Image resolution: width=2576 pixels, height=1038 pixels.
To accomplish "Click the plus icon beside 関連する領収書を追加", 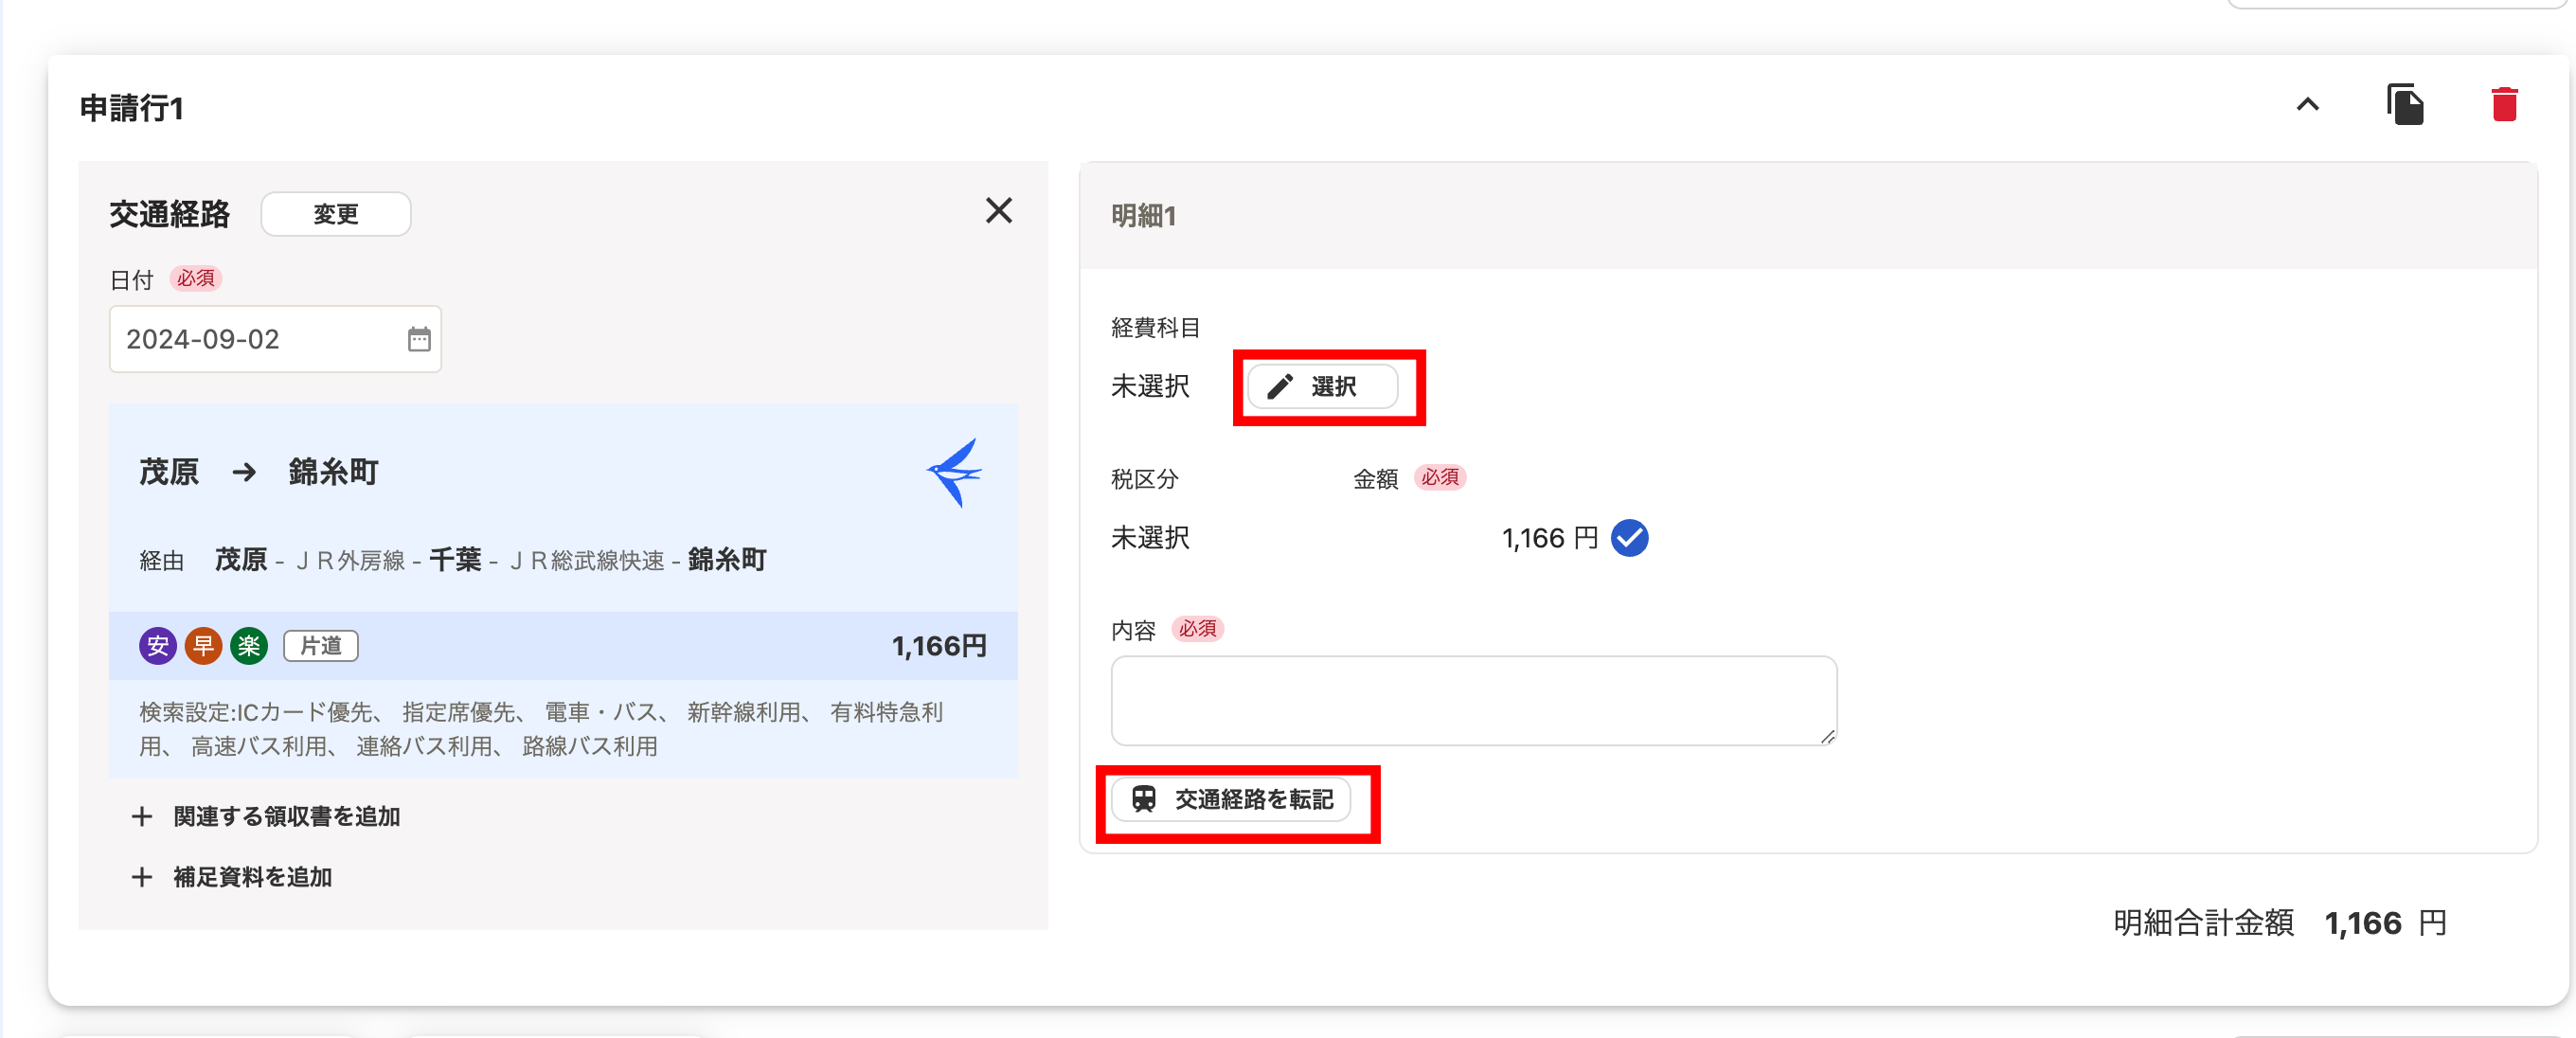I will [x=142, y=817].
